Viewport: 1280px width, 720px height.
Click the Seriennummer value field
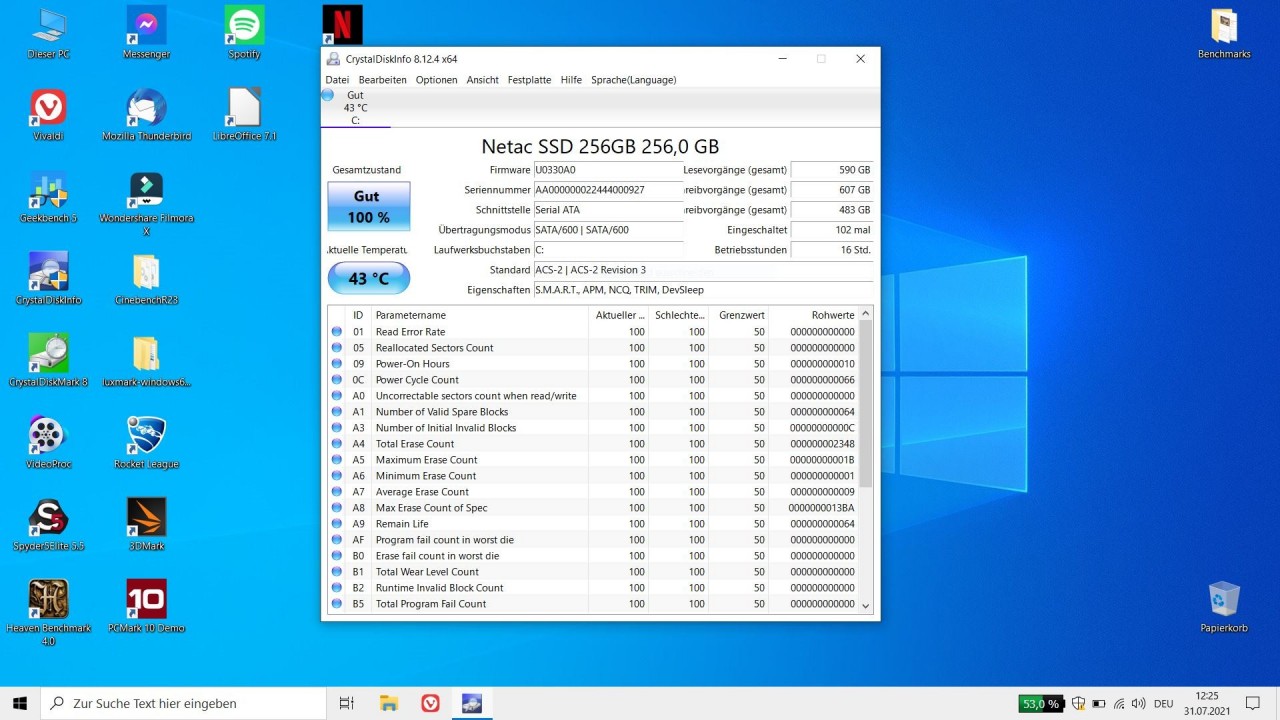(608, 190)
